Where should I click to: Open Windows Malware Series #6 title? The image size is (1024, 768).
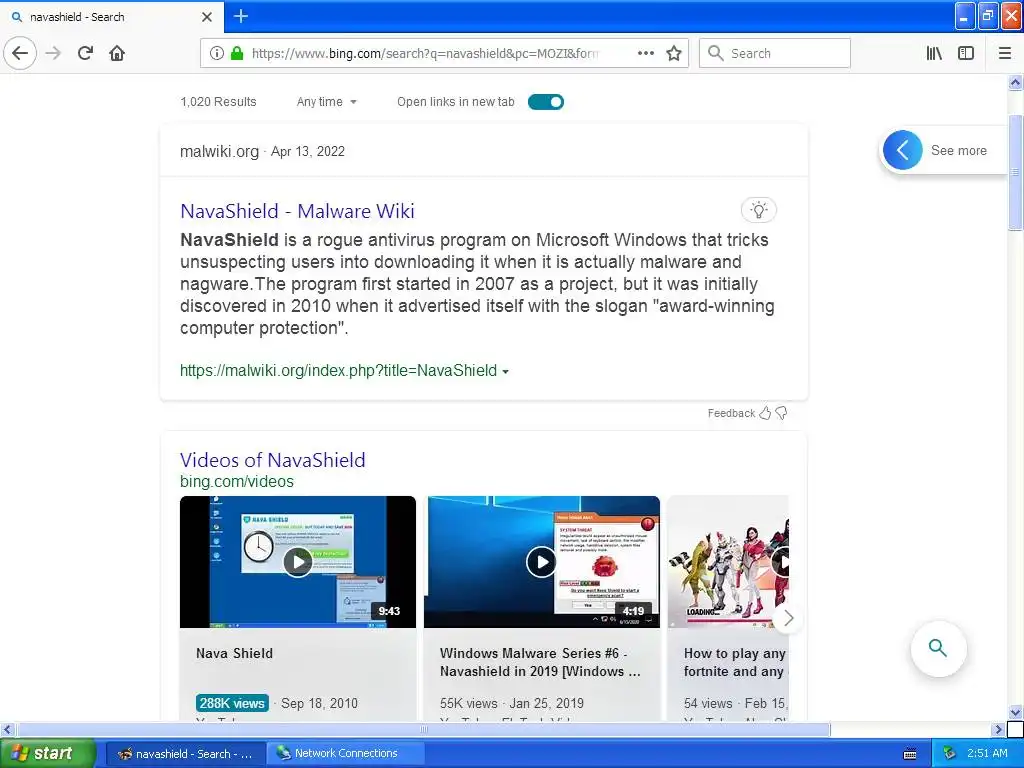pyautogui.click(x=540, y=662)
